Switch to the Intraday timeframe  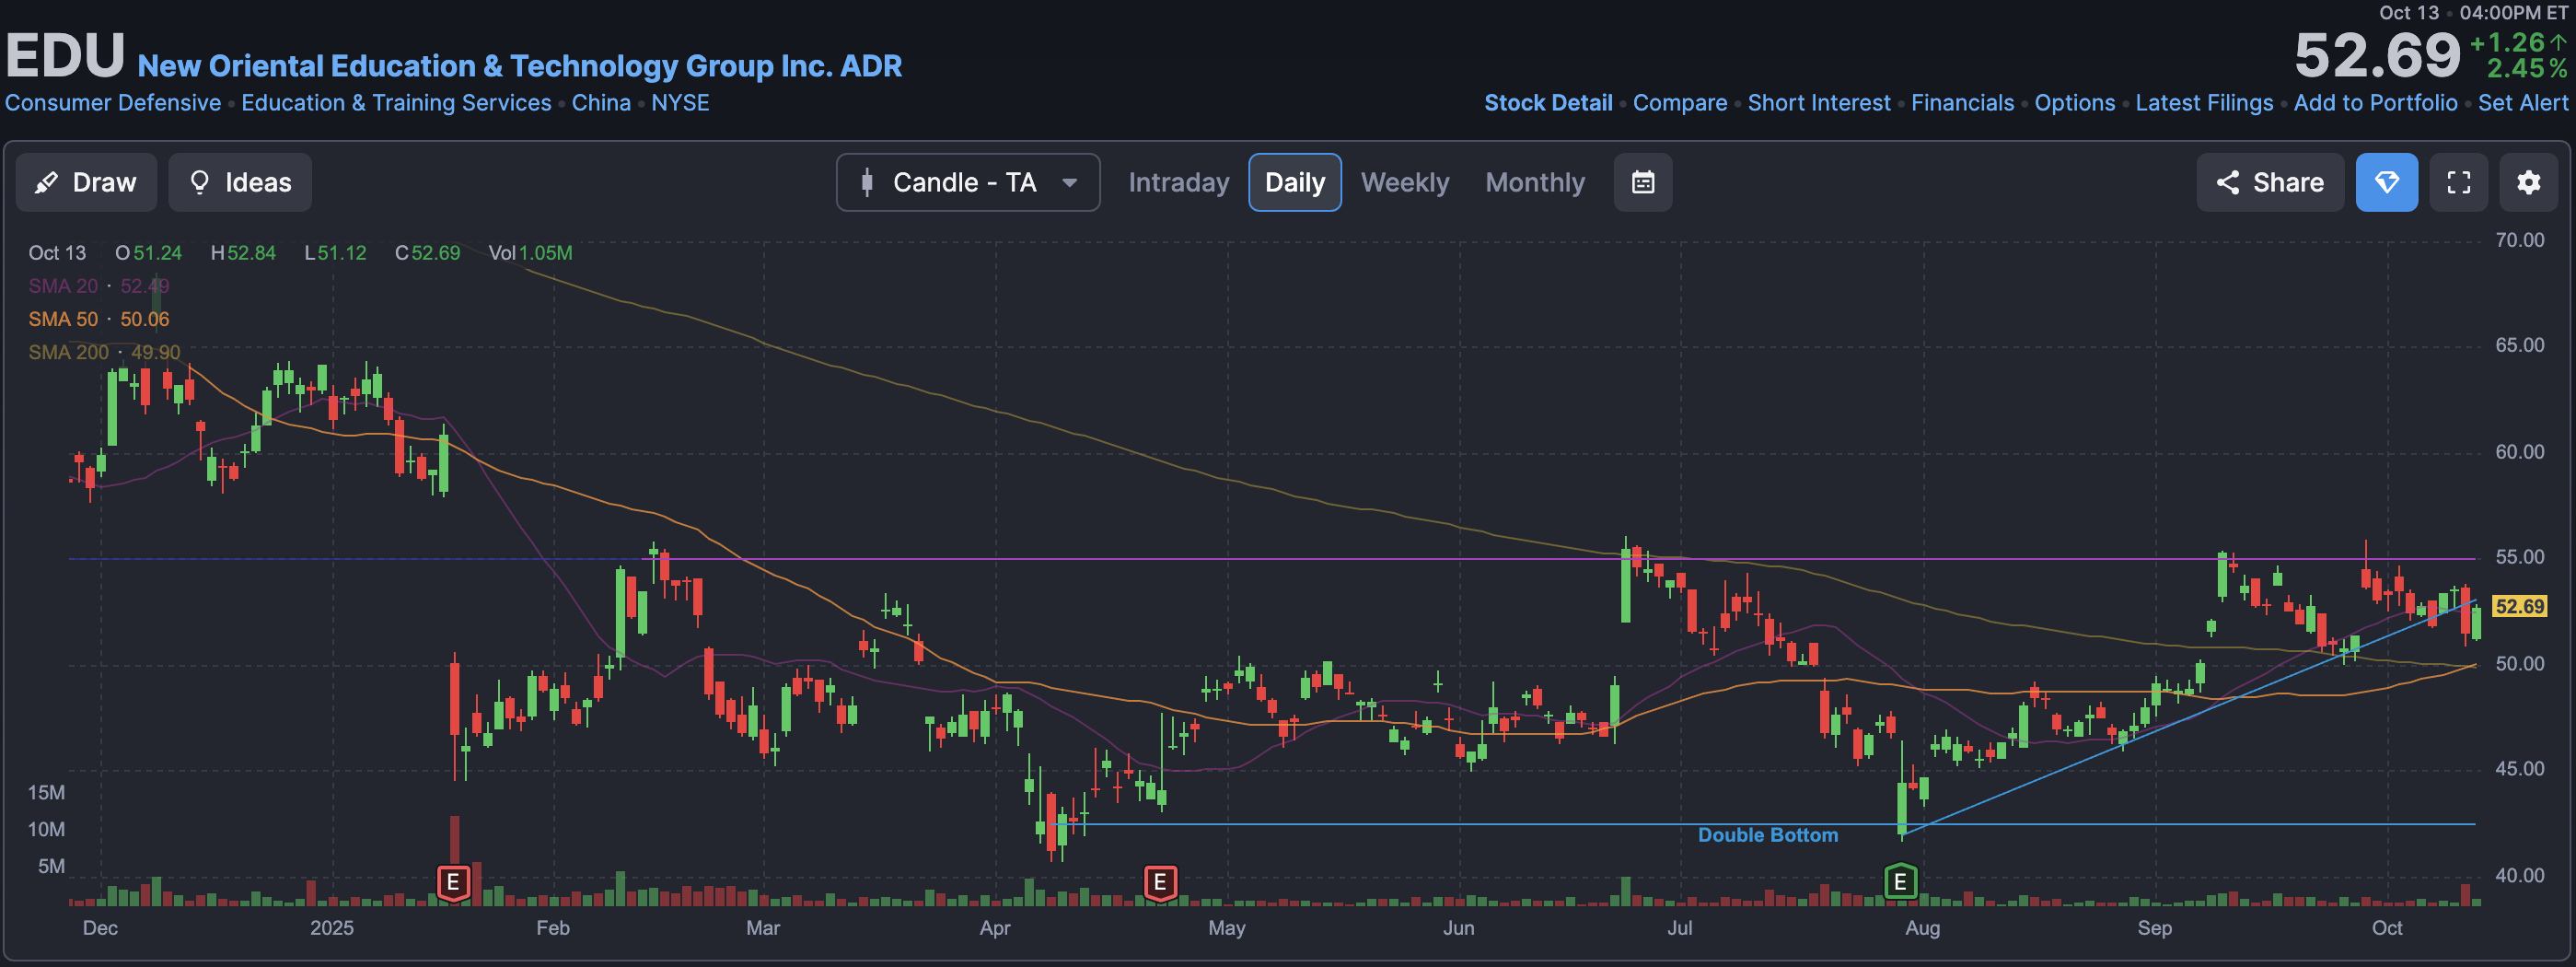click(x=1178, y=182)
